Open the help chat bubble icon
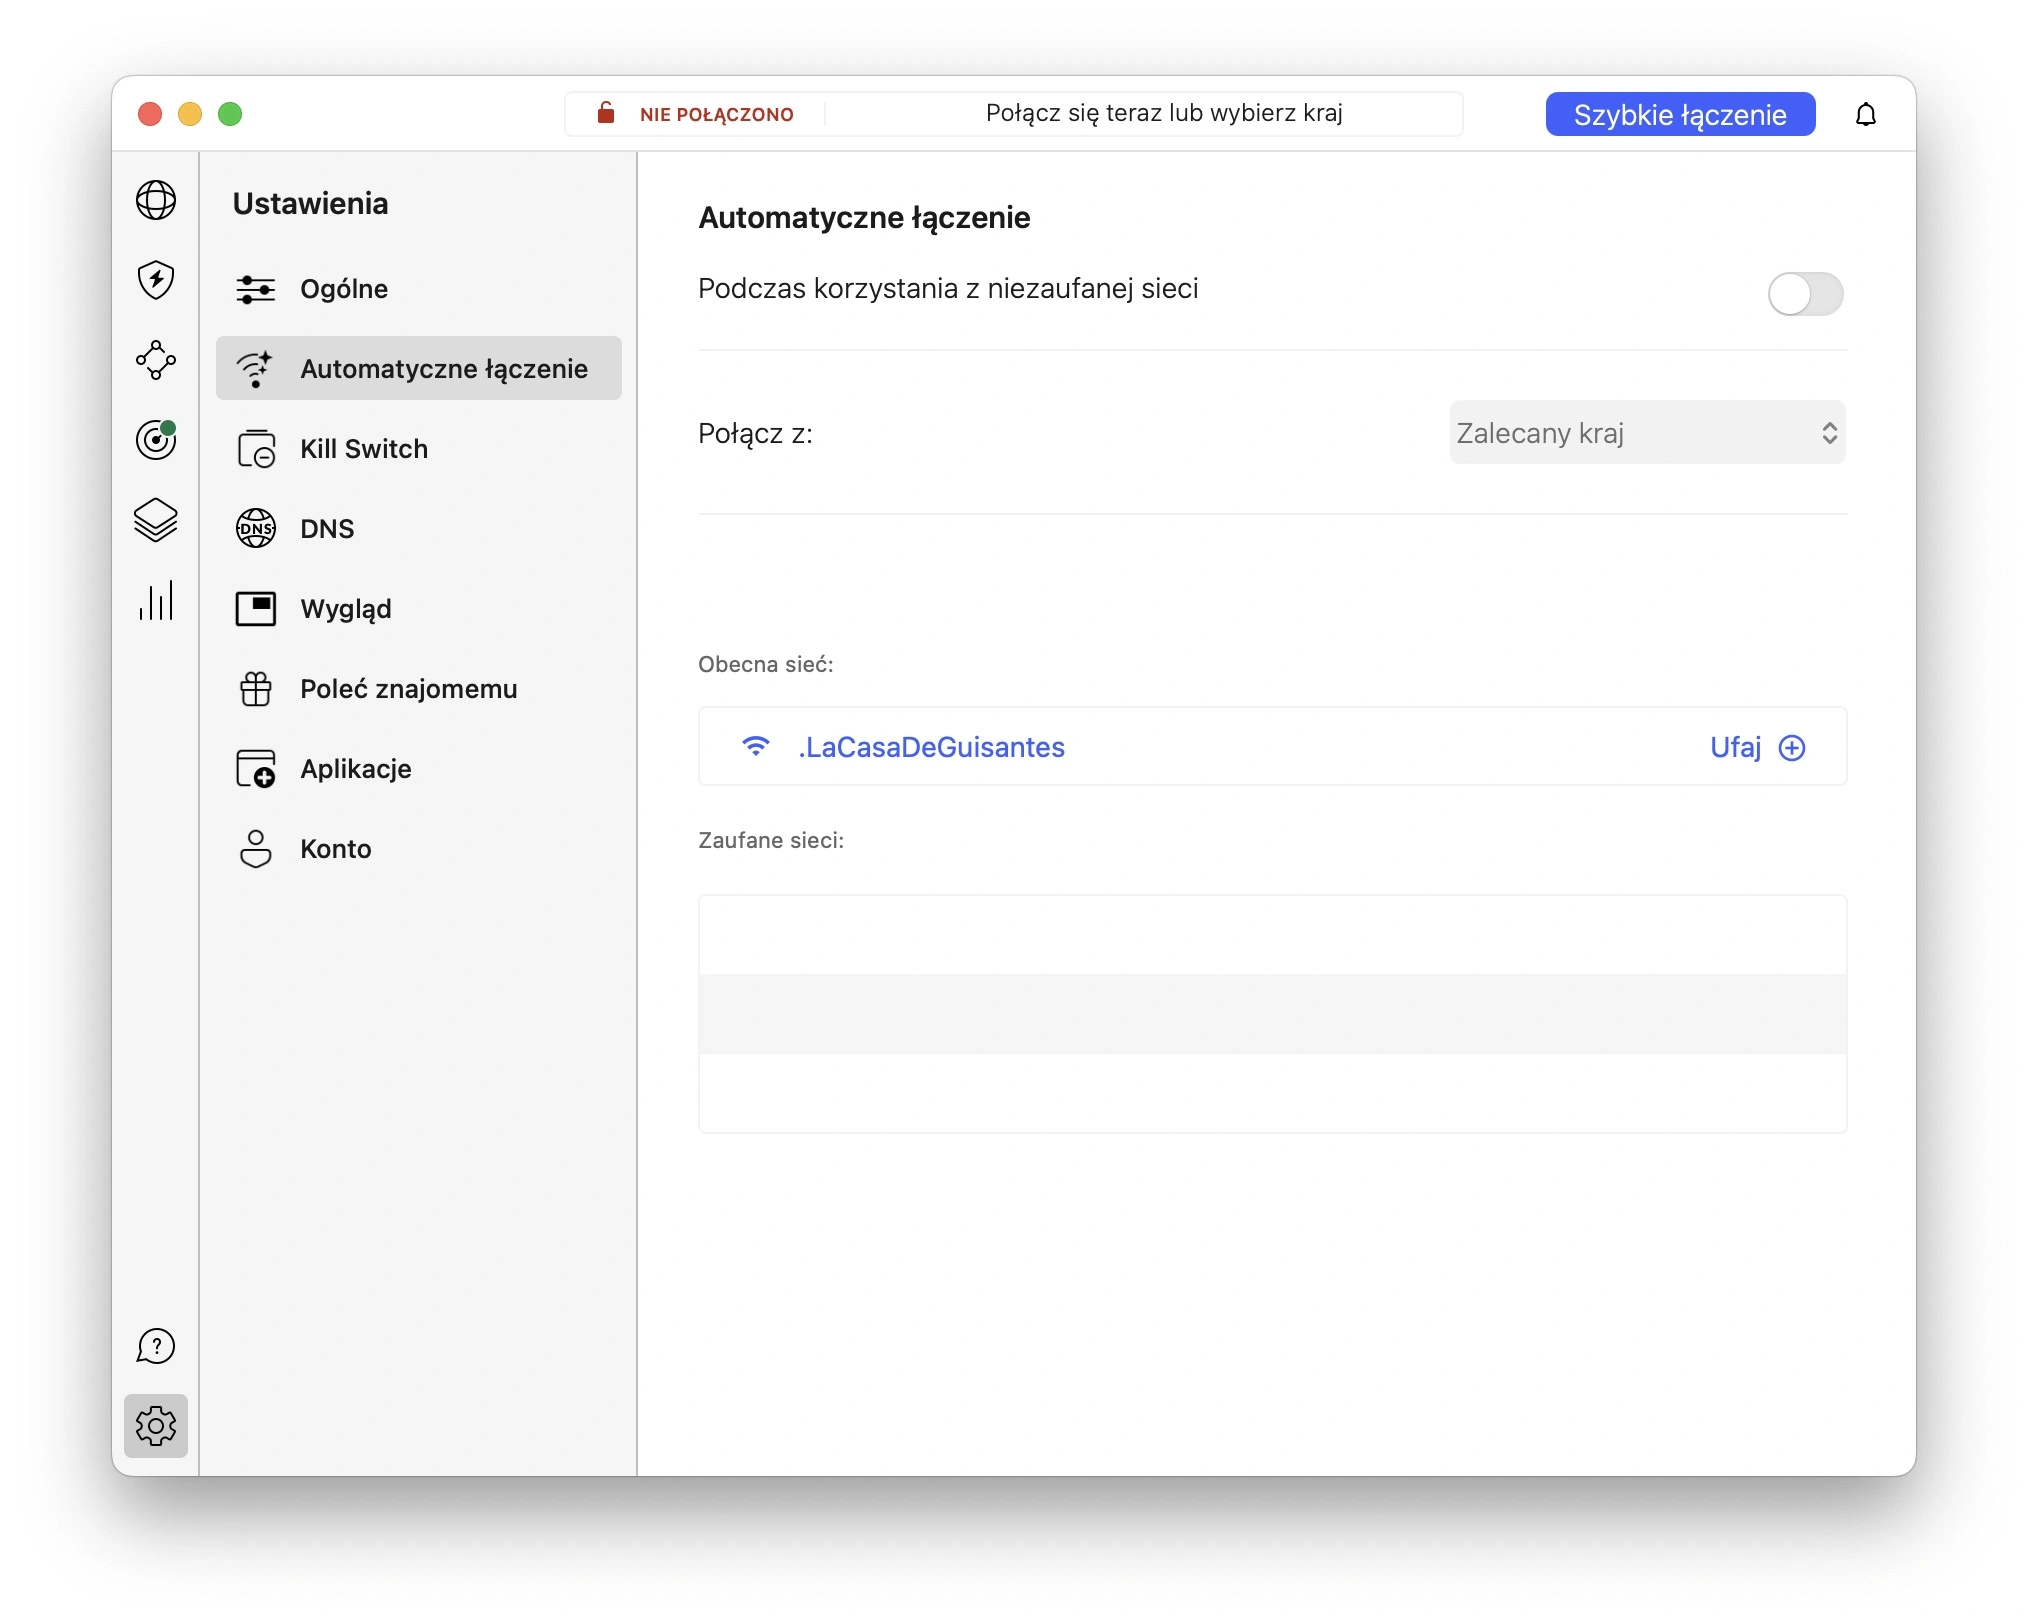The image size is (2028, 1624). point(156,1346)
